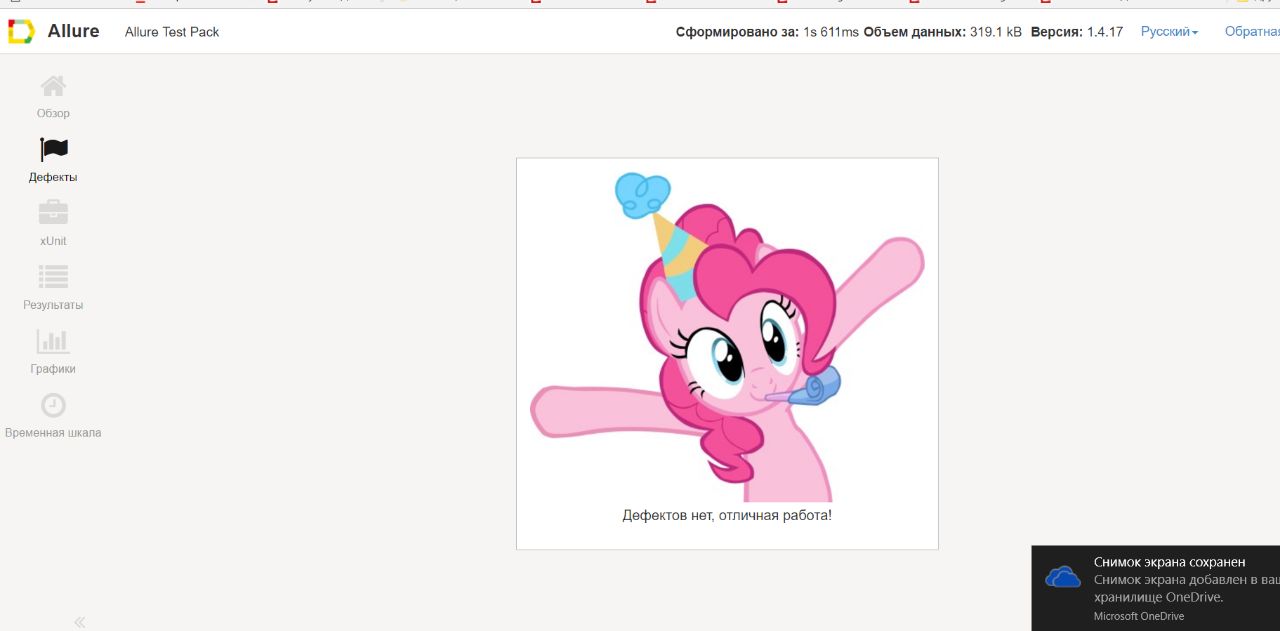Click the Pinkie Pie pony image
This screenshot has height=631, width=1280.
click(727, 337)
